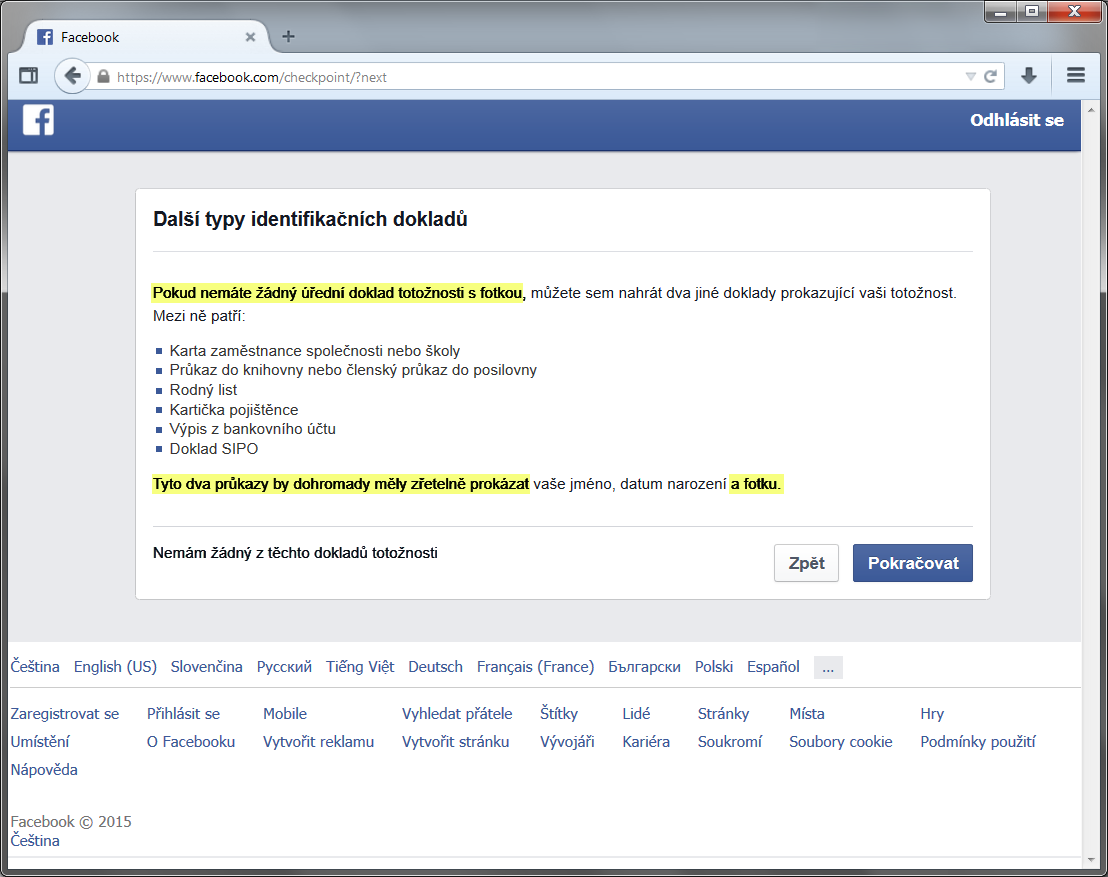
Task: Expand the address bar history dropdown arrow
Action: click(x=971, y=76)
